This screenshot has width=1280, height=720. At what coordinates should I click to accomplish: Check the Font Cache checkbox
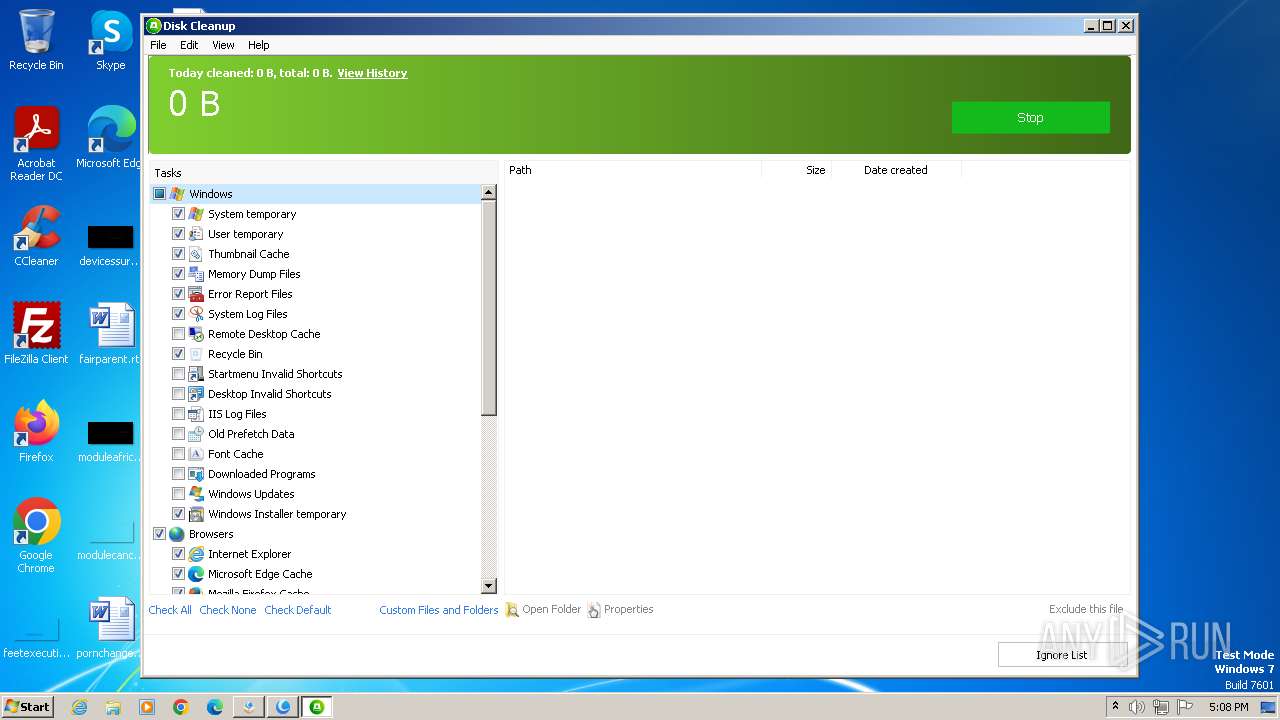[x=178, y=454]
